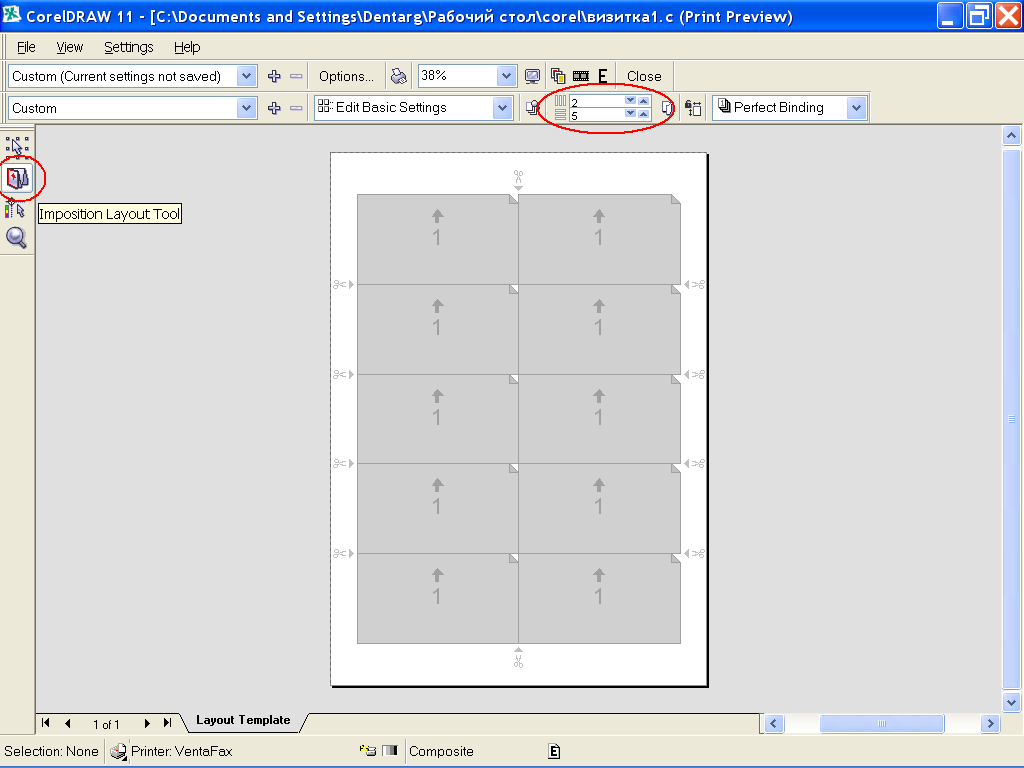Click the '1 of 1' page counter
This screenshot has height=768, width=1024.
click(106, 724)
